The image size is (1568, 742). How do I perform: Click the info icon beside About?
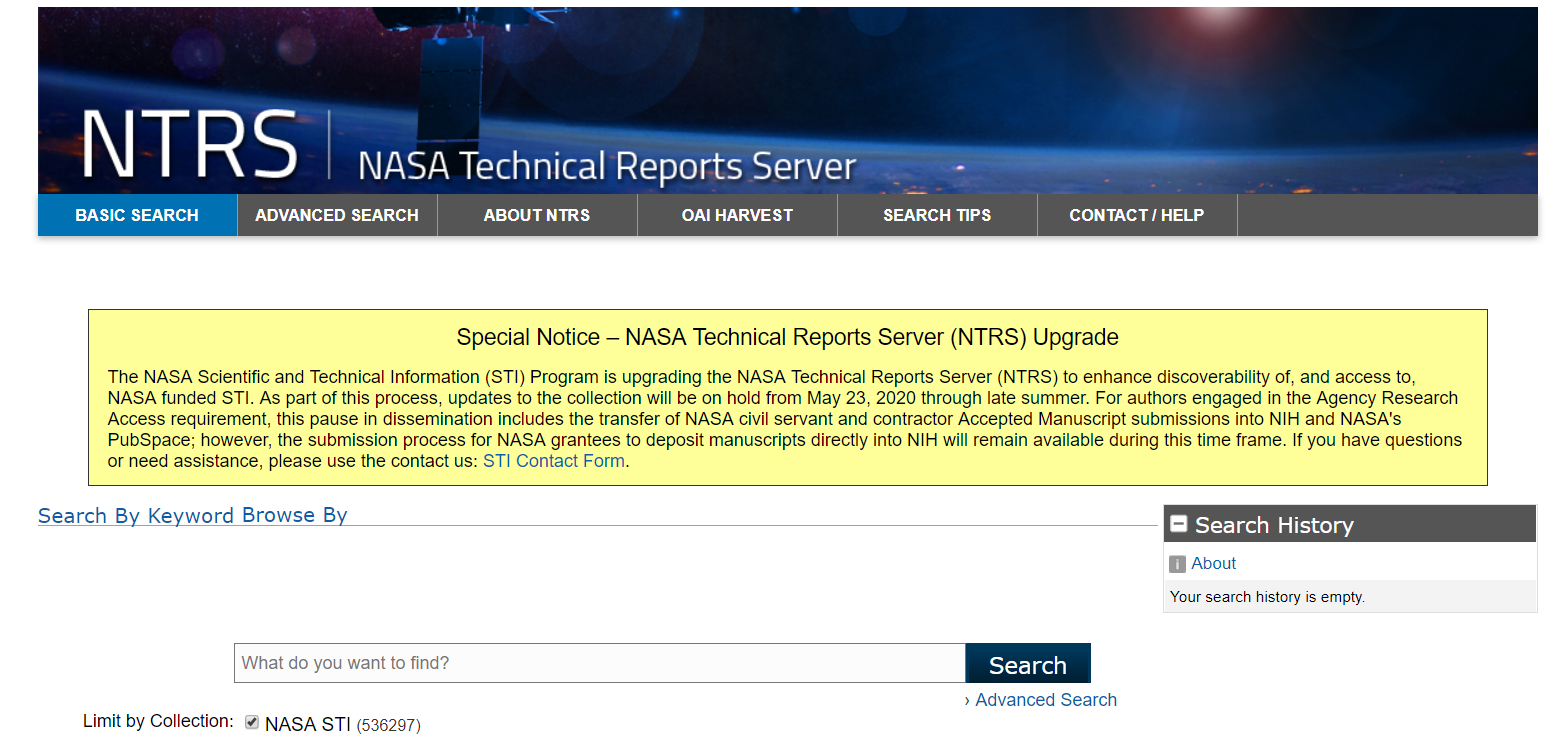pos(1178,564)
